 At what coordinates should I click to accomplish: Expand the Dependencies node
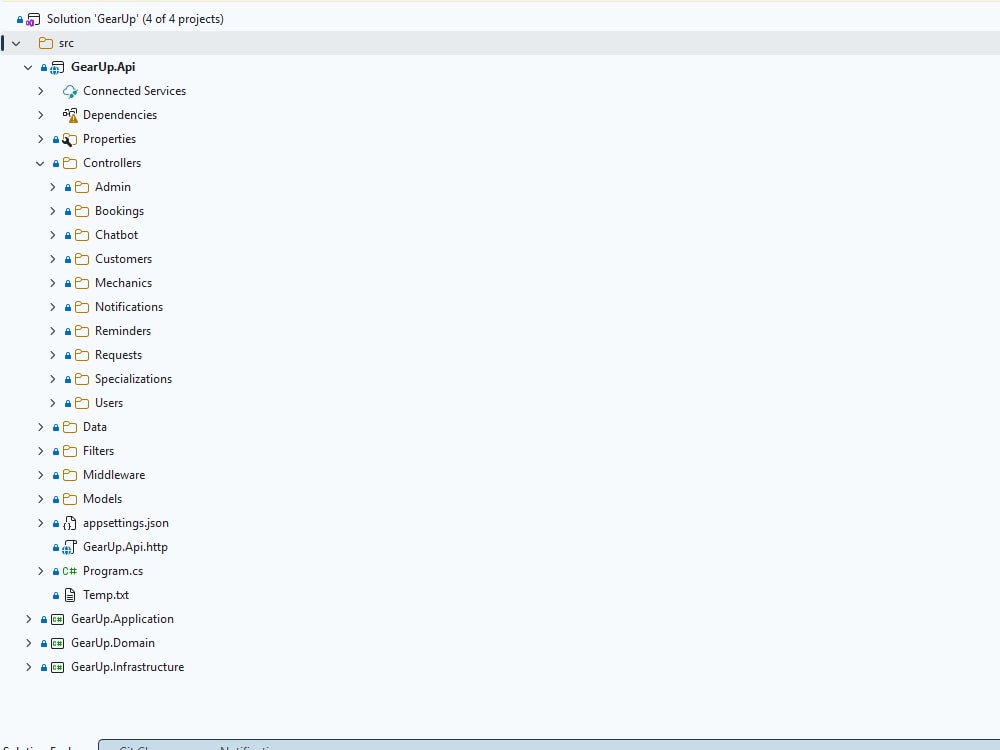40,115
